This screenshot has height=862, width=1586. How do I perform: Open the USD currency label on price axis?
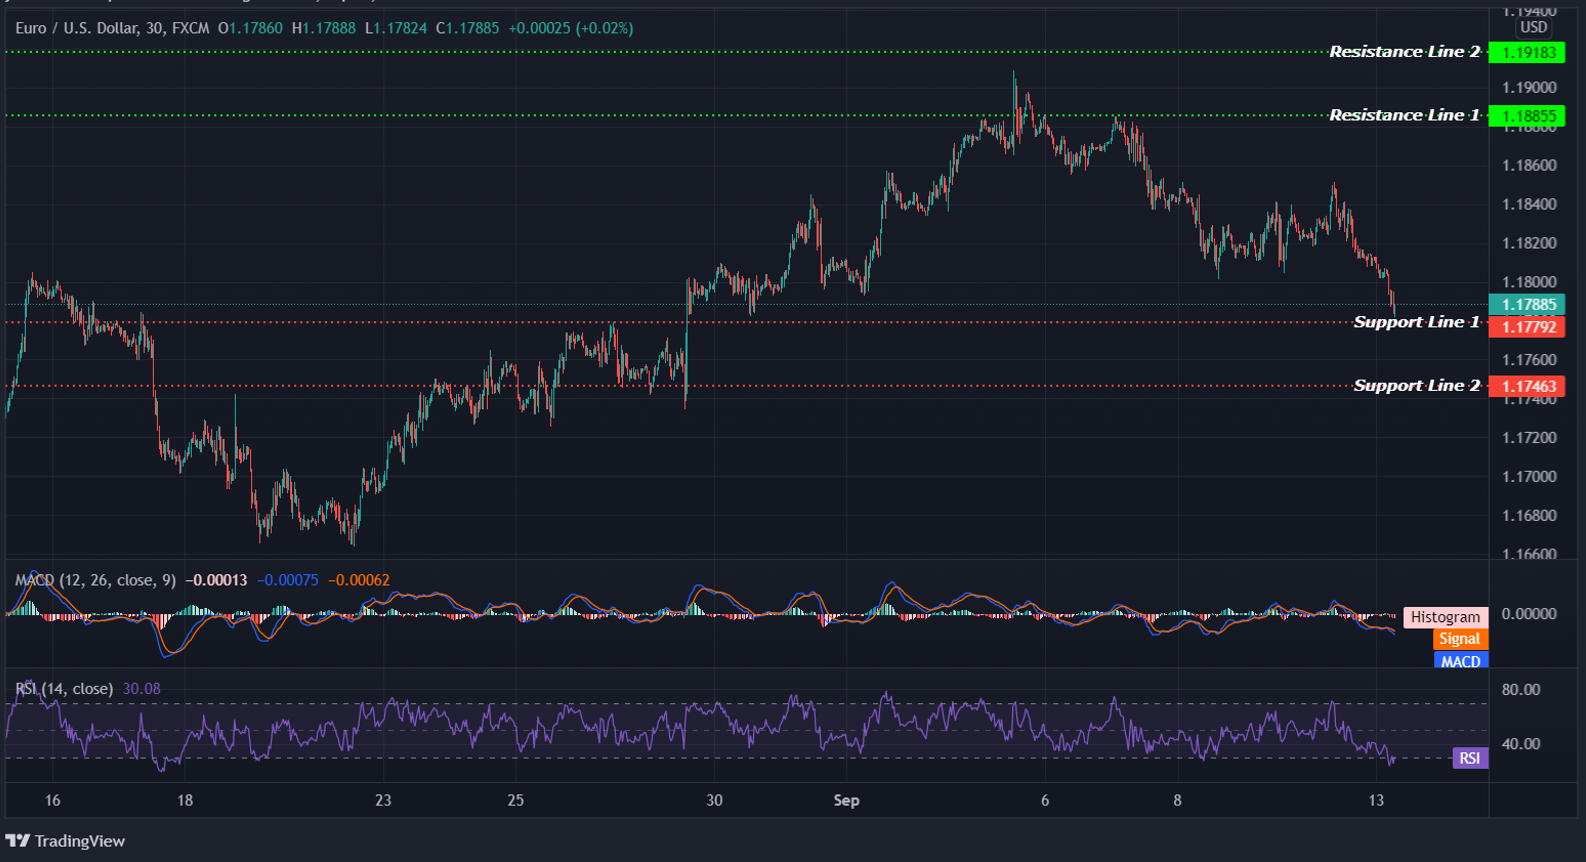[1533, 28]
